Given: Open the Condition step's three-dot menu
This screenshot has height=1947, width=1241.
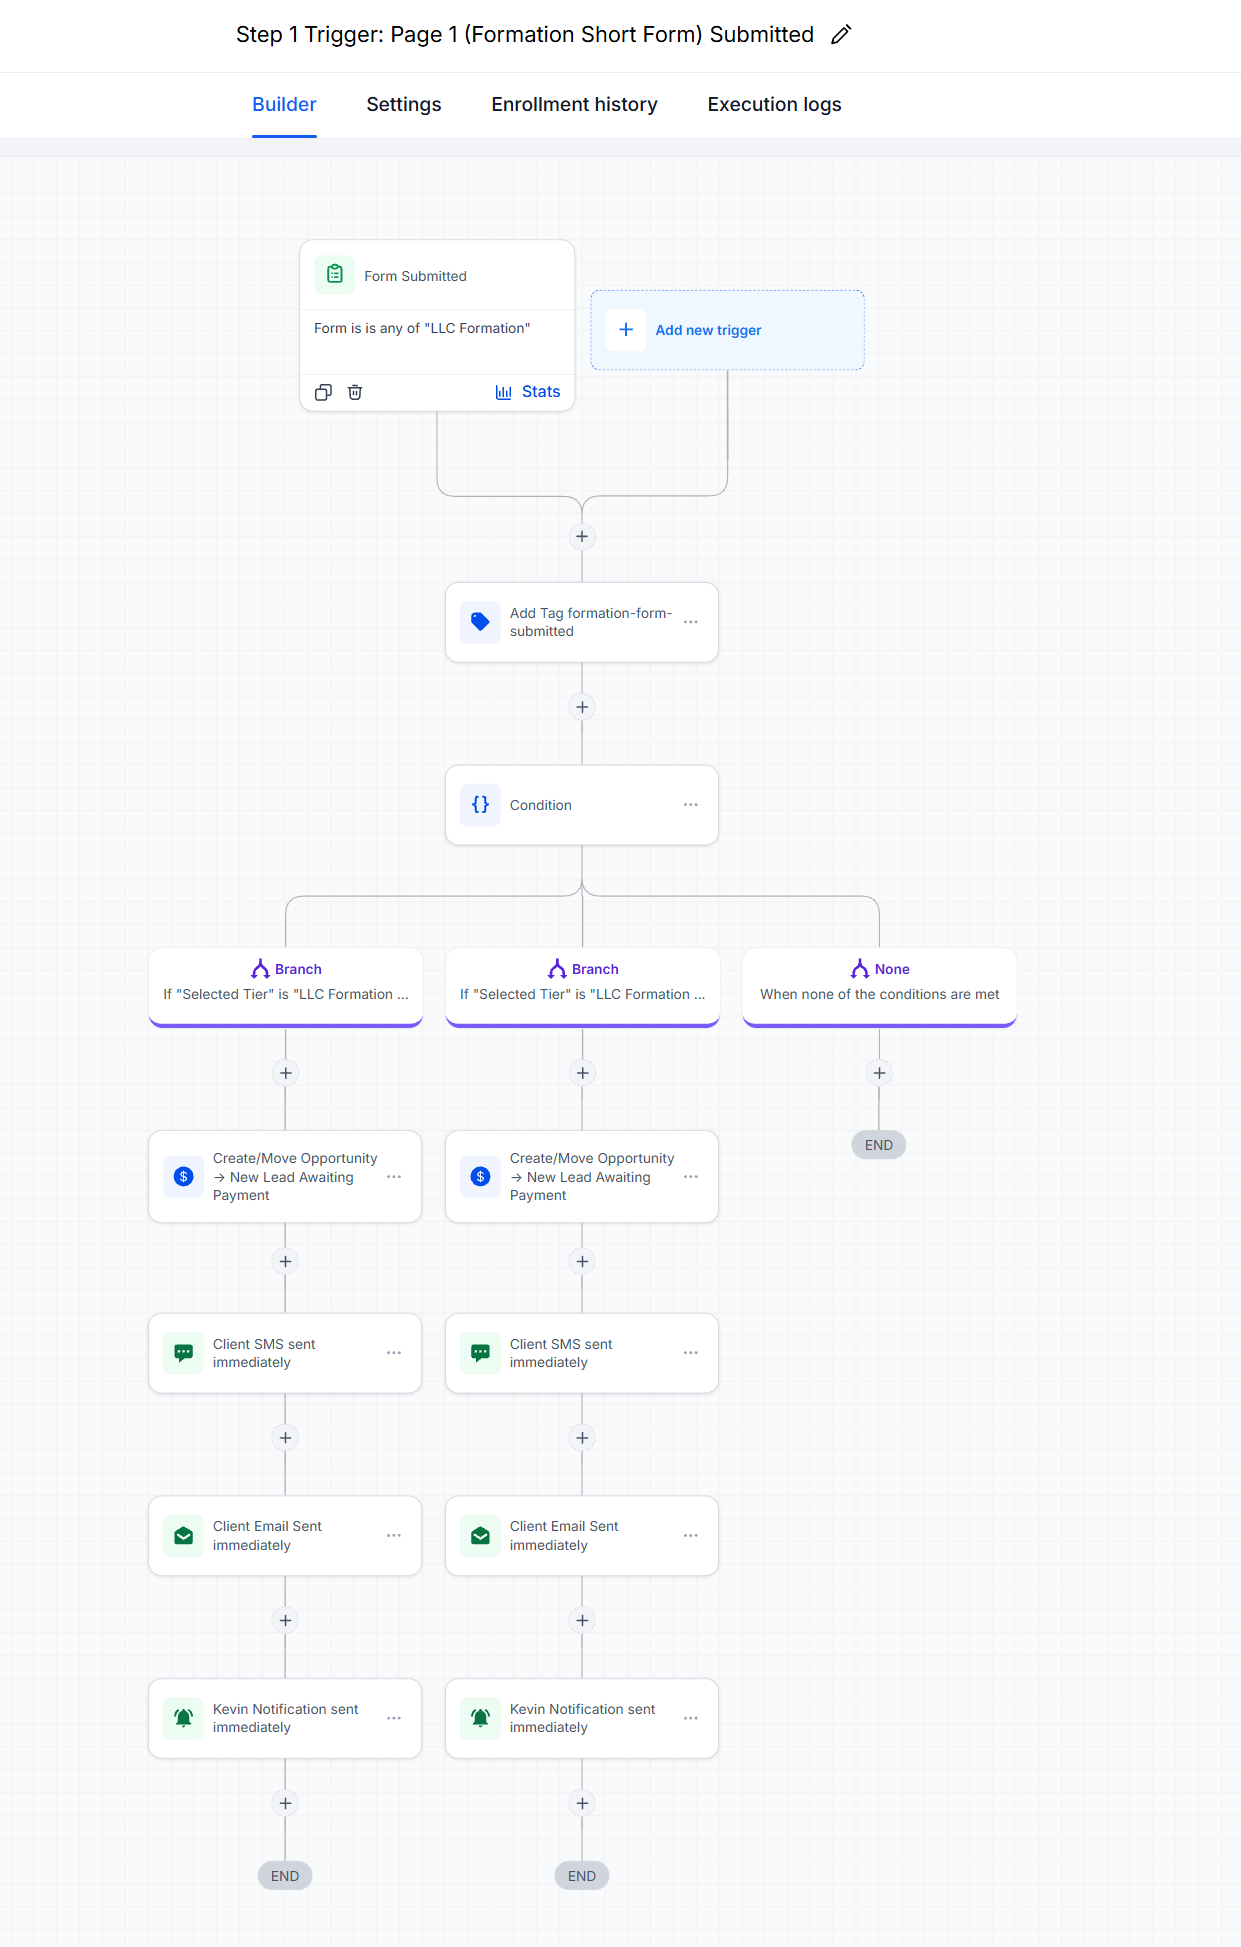Looking at the screenshot, I should (691, 805).
